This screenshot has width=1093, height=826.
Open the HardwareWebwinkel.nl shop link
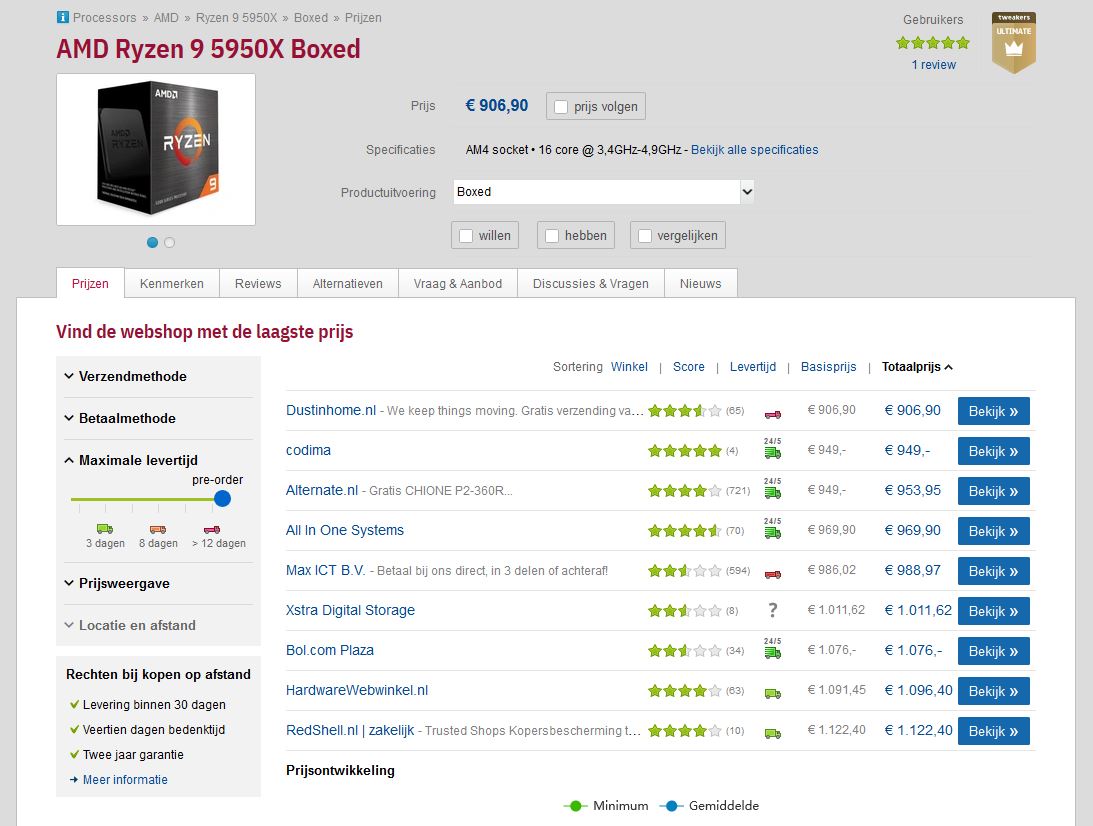coord(357,690)
